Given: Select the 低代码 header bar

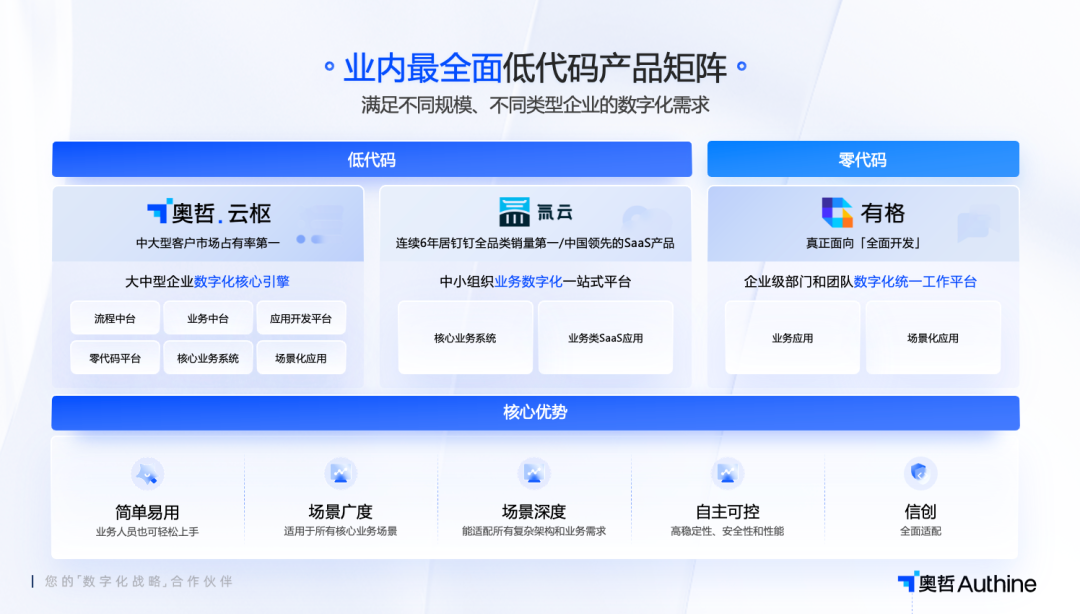Looking at the screenshot, I should click(x=372, y=160).
